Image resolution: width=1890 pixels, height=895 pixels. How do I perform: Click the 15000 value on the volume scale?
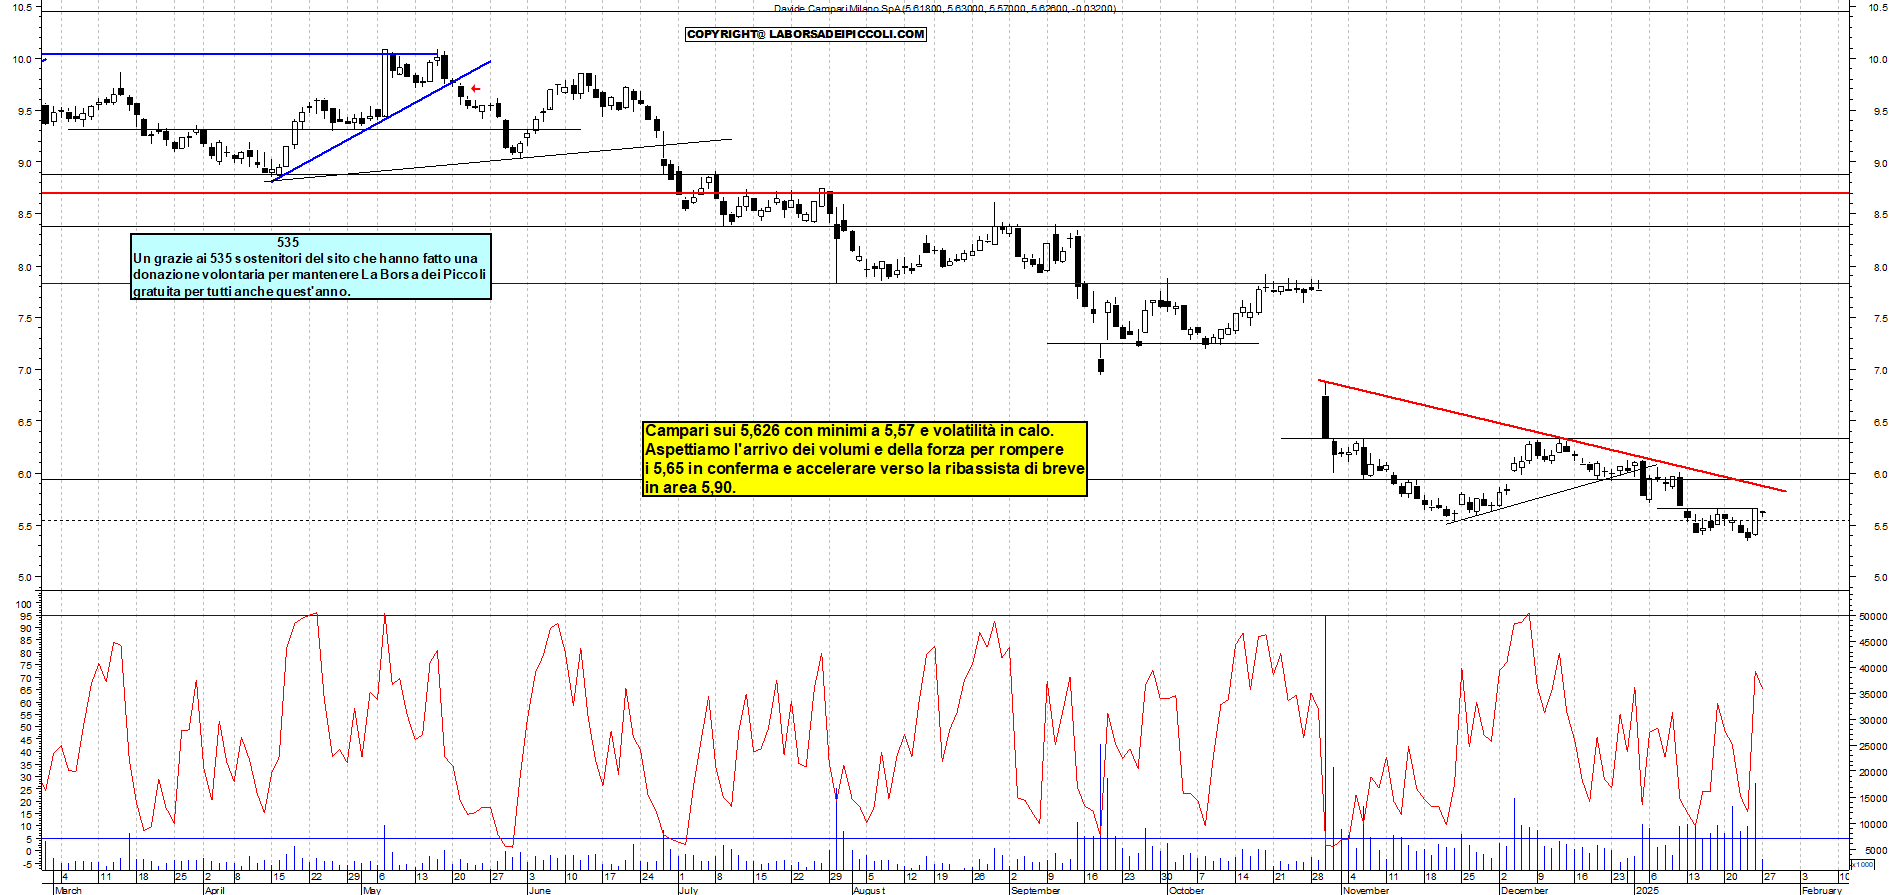[x=1872, y=799]
